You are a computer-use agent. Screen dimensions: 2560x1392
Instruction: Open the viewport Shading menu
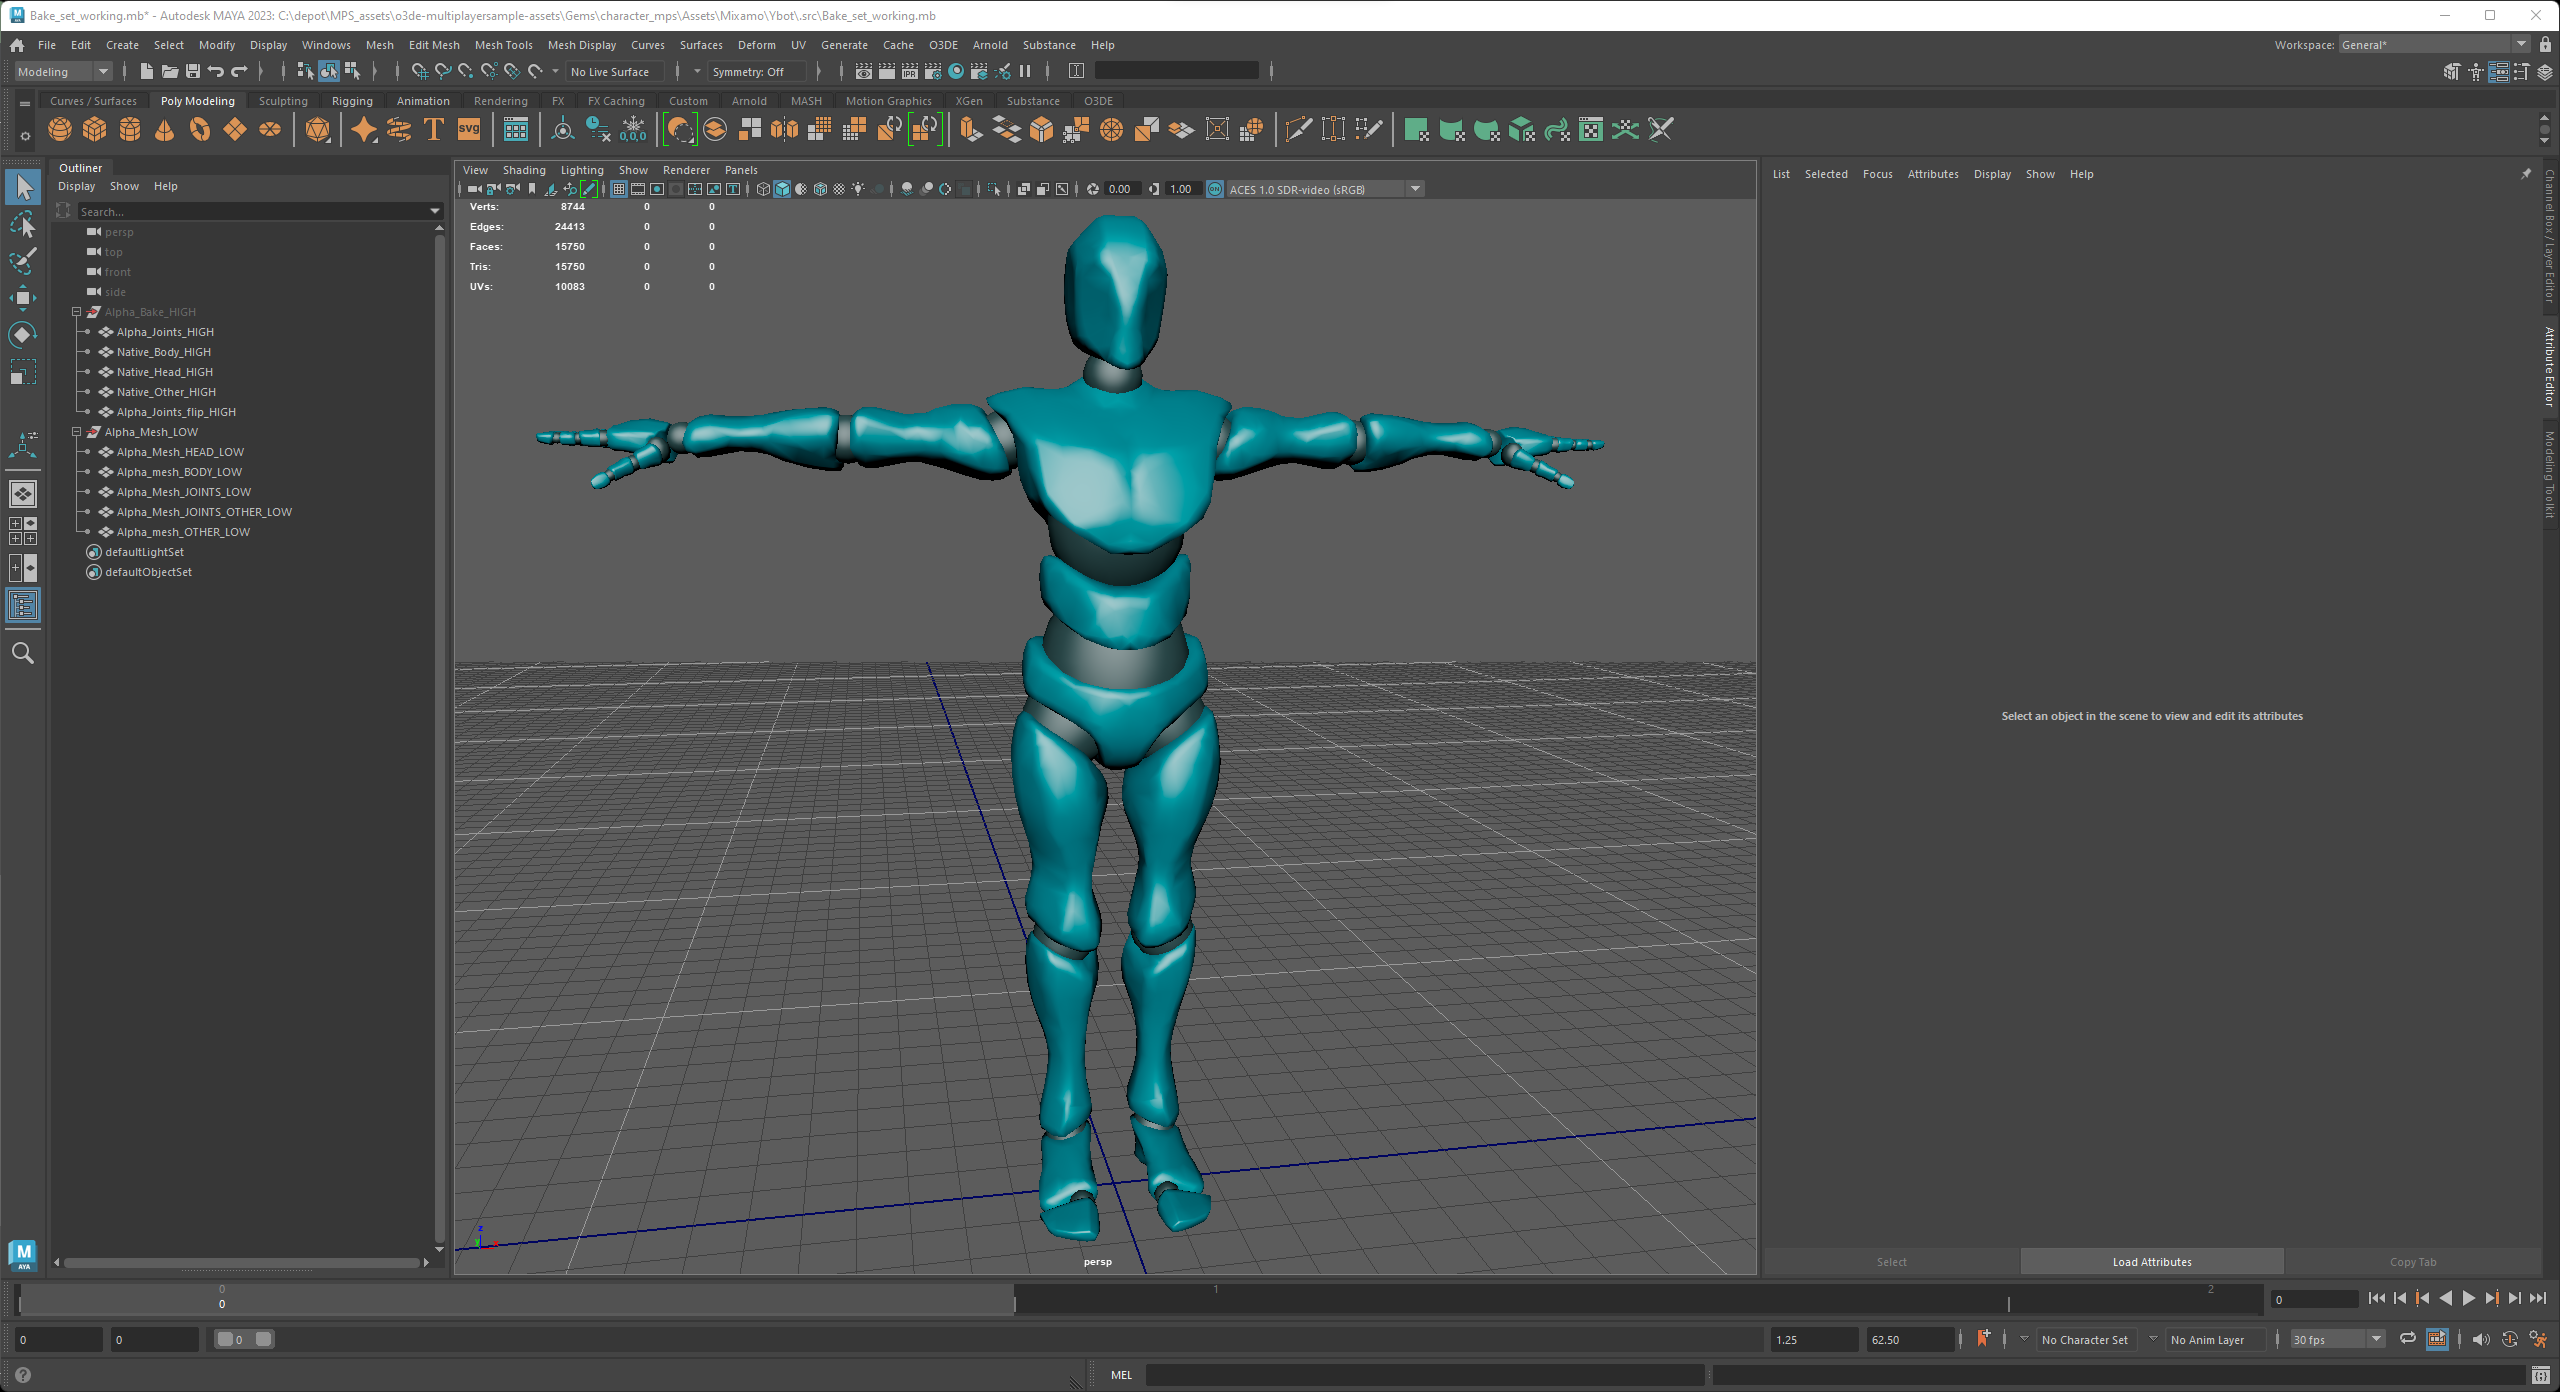(524, 170)
